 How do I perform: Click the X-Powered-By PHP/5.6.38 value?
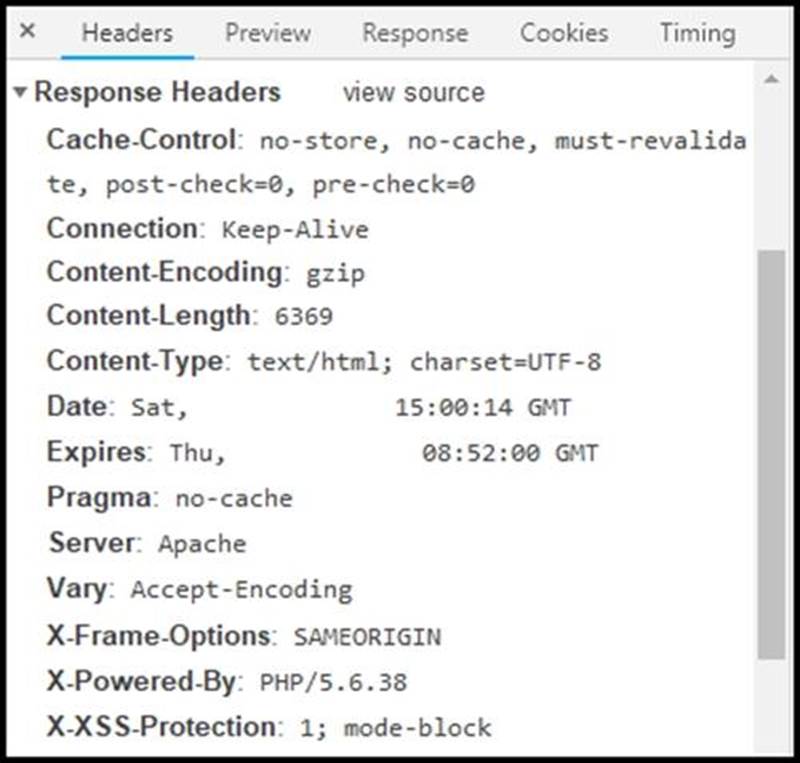[x=333, y=683]
